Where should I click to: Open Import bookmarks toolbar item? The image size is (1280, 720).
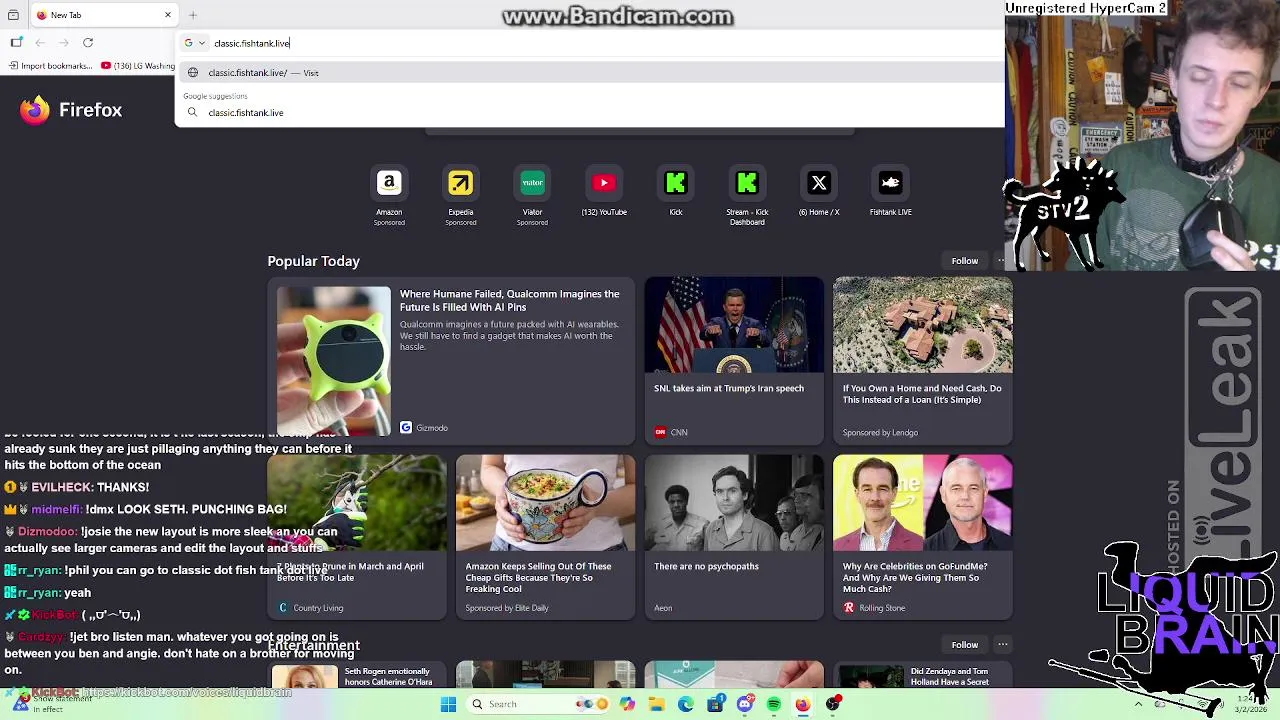50,66
